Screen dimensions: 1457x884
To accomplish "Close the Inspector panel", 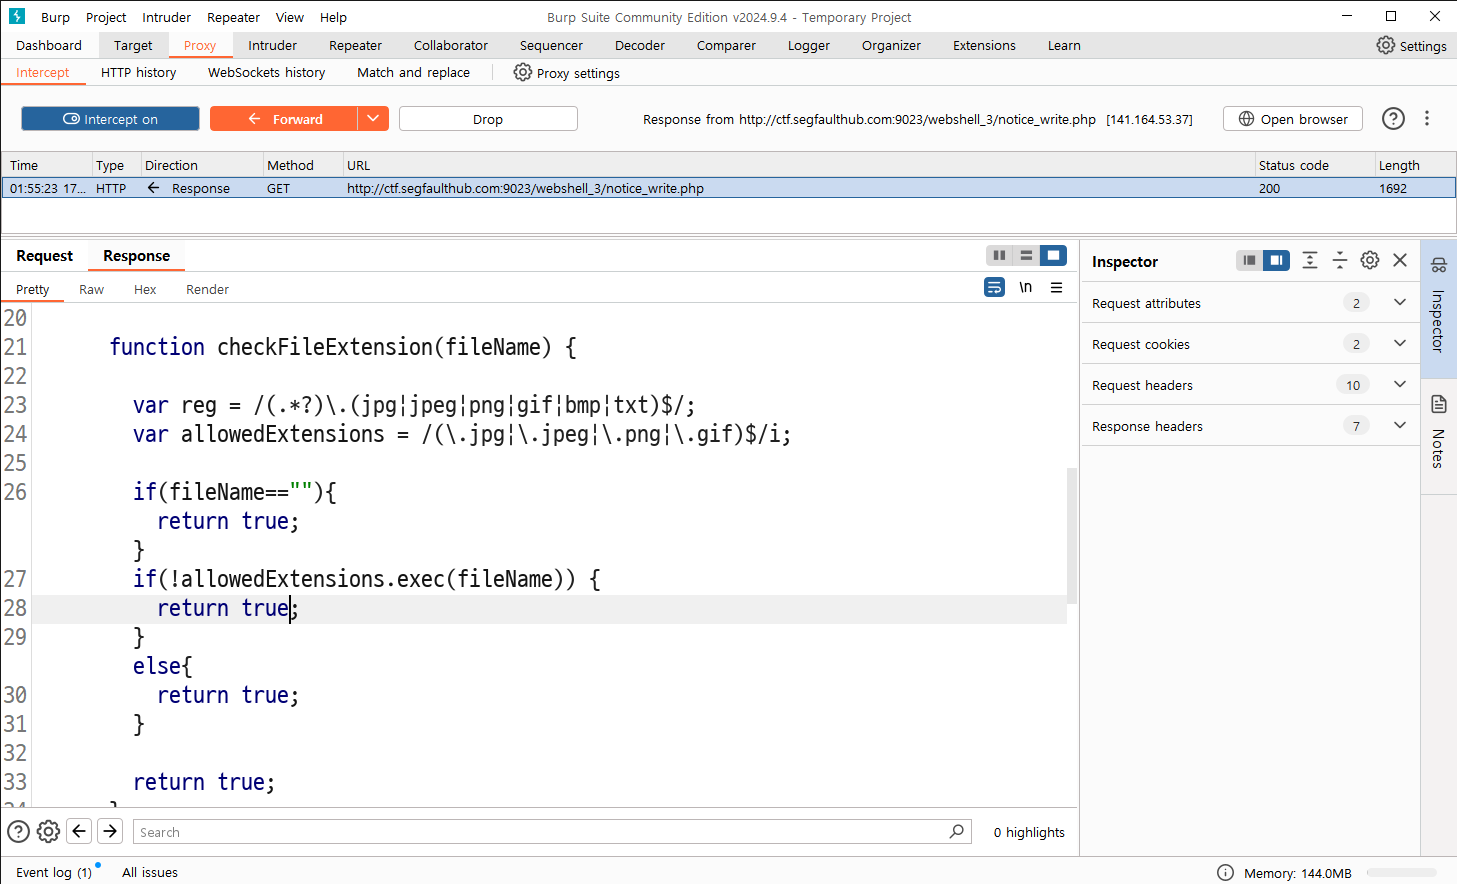I will (1400, 260).
